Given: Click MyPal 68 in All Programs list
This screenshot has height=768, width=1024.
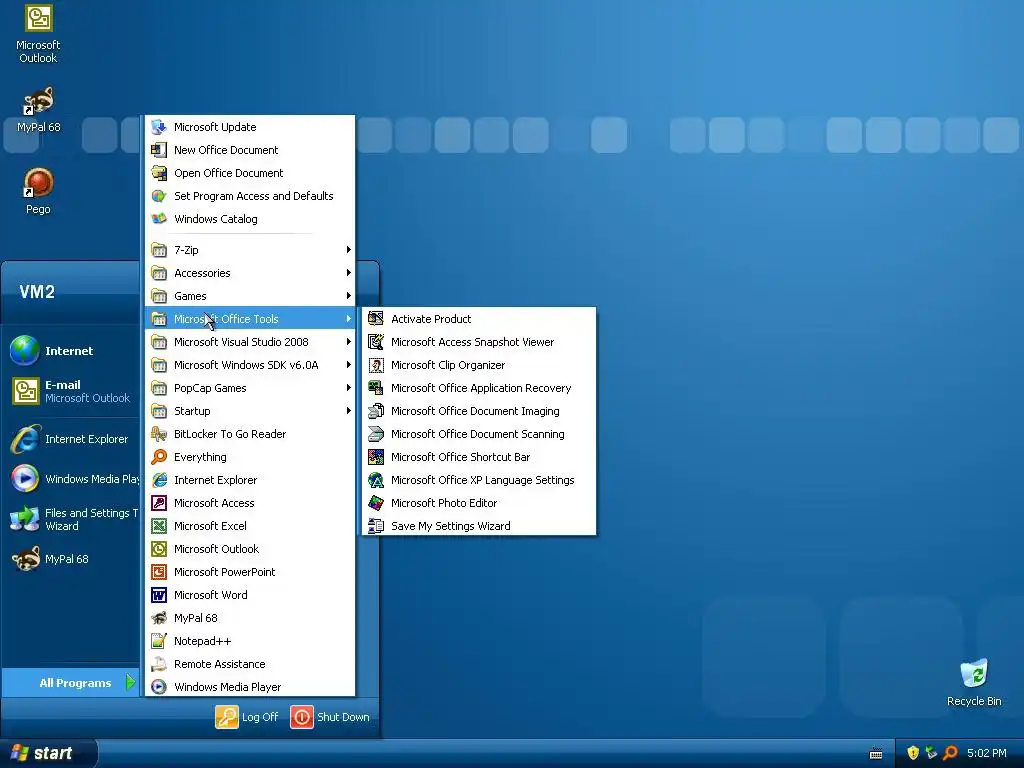Looking at the screenshot, I should 250,618.
